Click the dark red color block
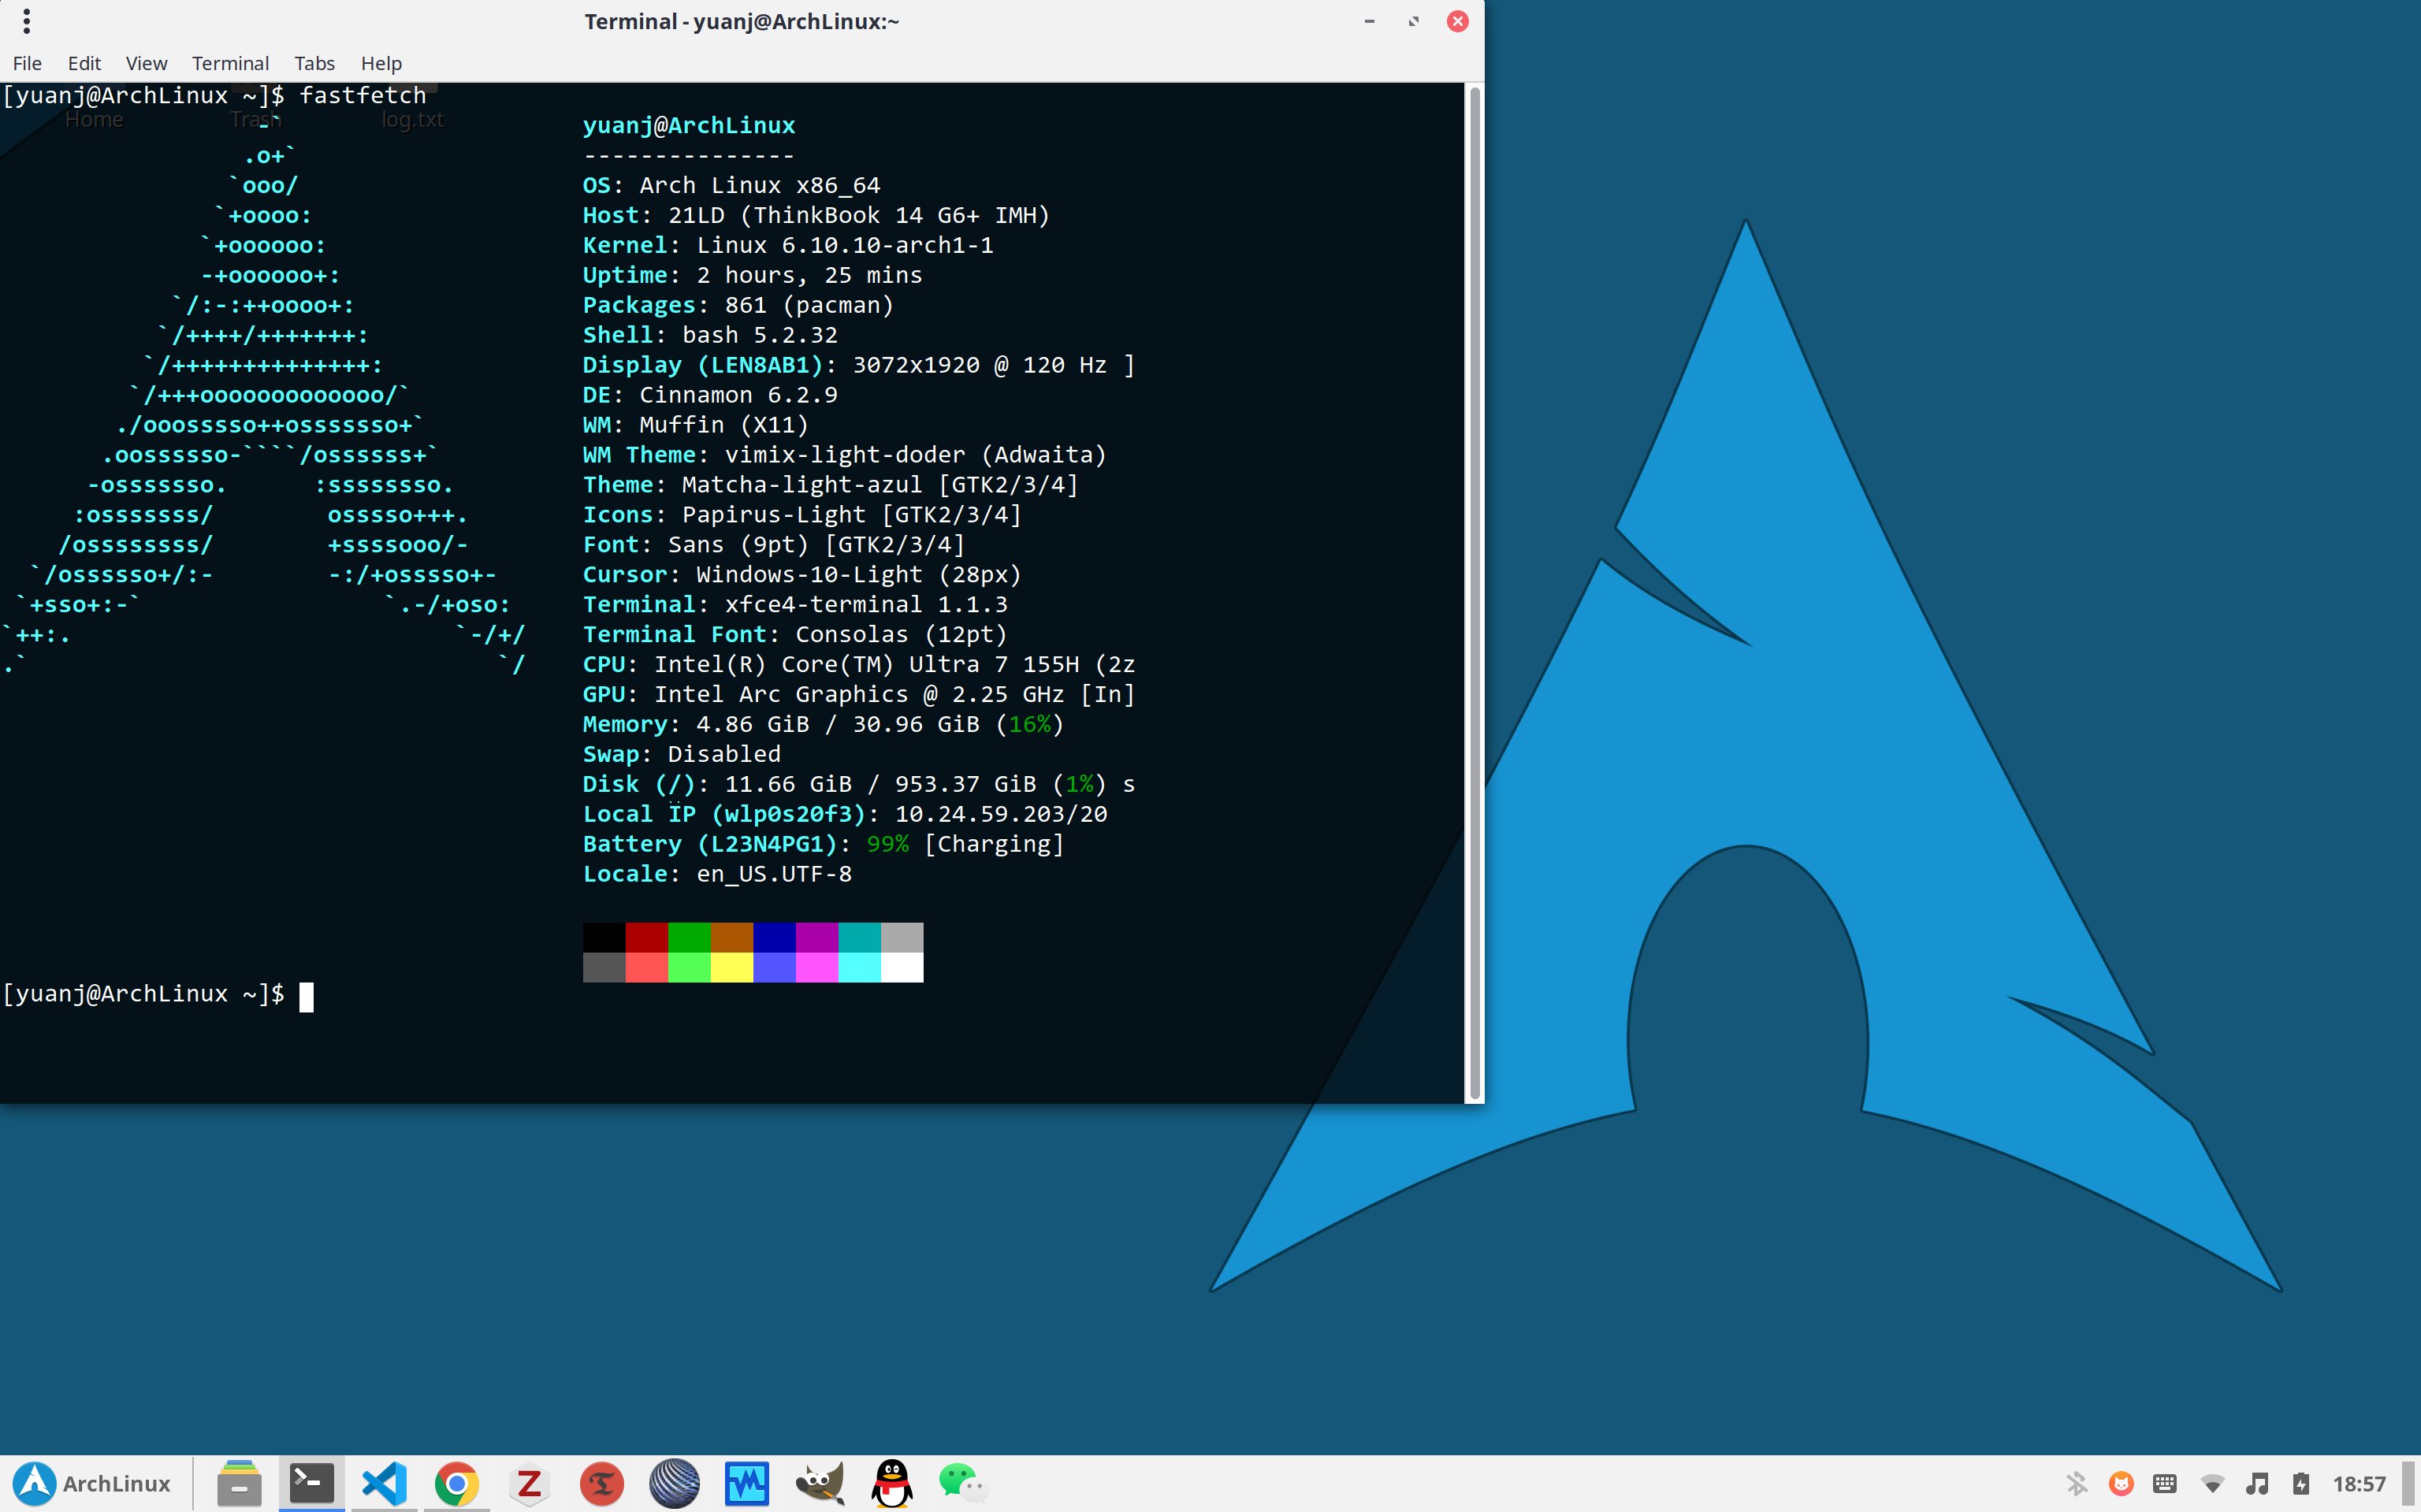2421x1512 pixels. point(646,937)
